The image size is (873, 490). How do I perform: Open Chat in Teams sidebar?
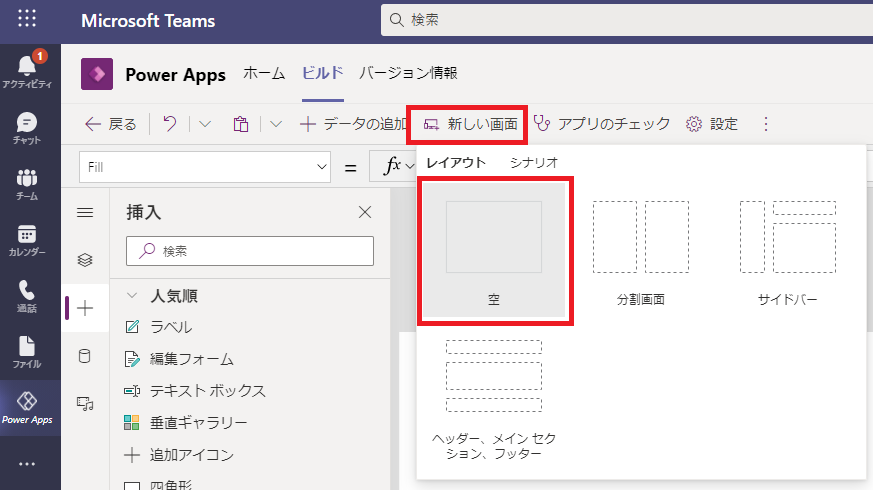point(27,129)
